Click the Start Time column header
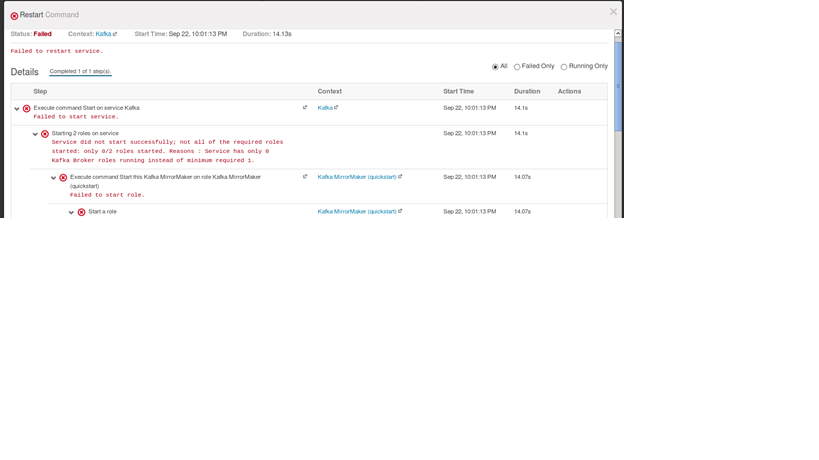Image resolution: width=819 pixels, height=460 pixels. pyautogui.click(x=459, y=91)
